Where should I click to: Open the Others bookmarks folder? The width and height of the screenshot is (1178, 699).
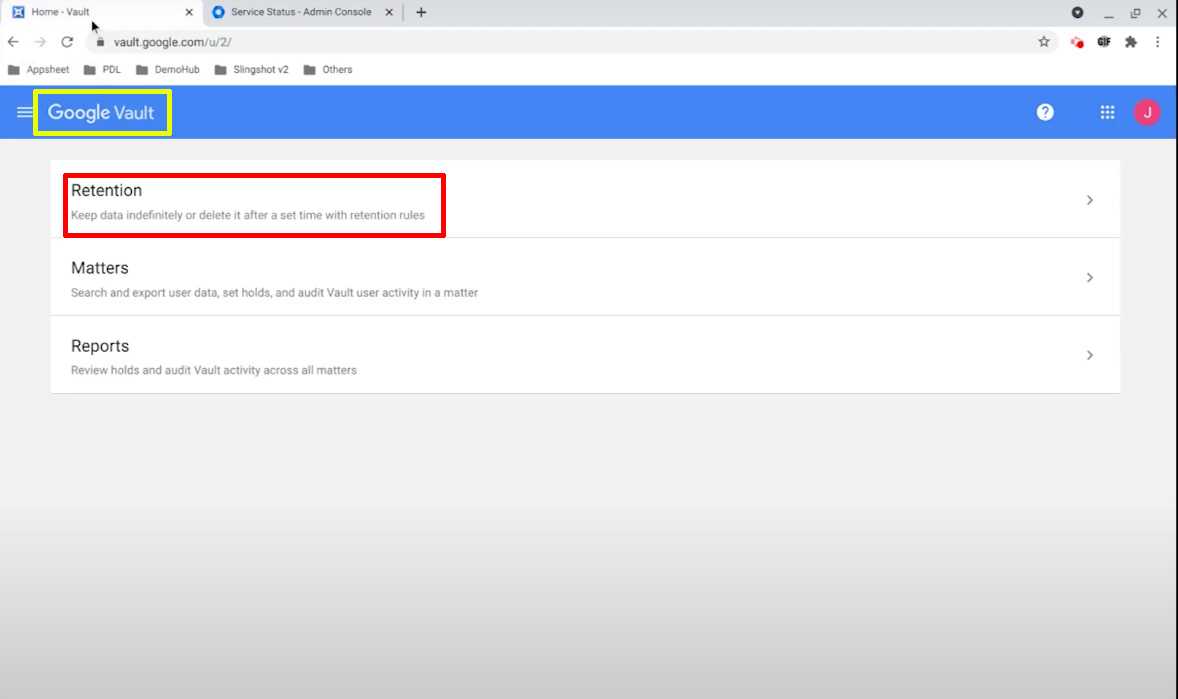pos(328,70)
